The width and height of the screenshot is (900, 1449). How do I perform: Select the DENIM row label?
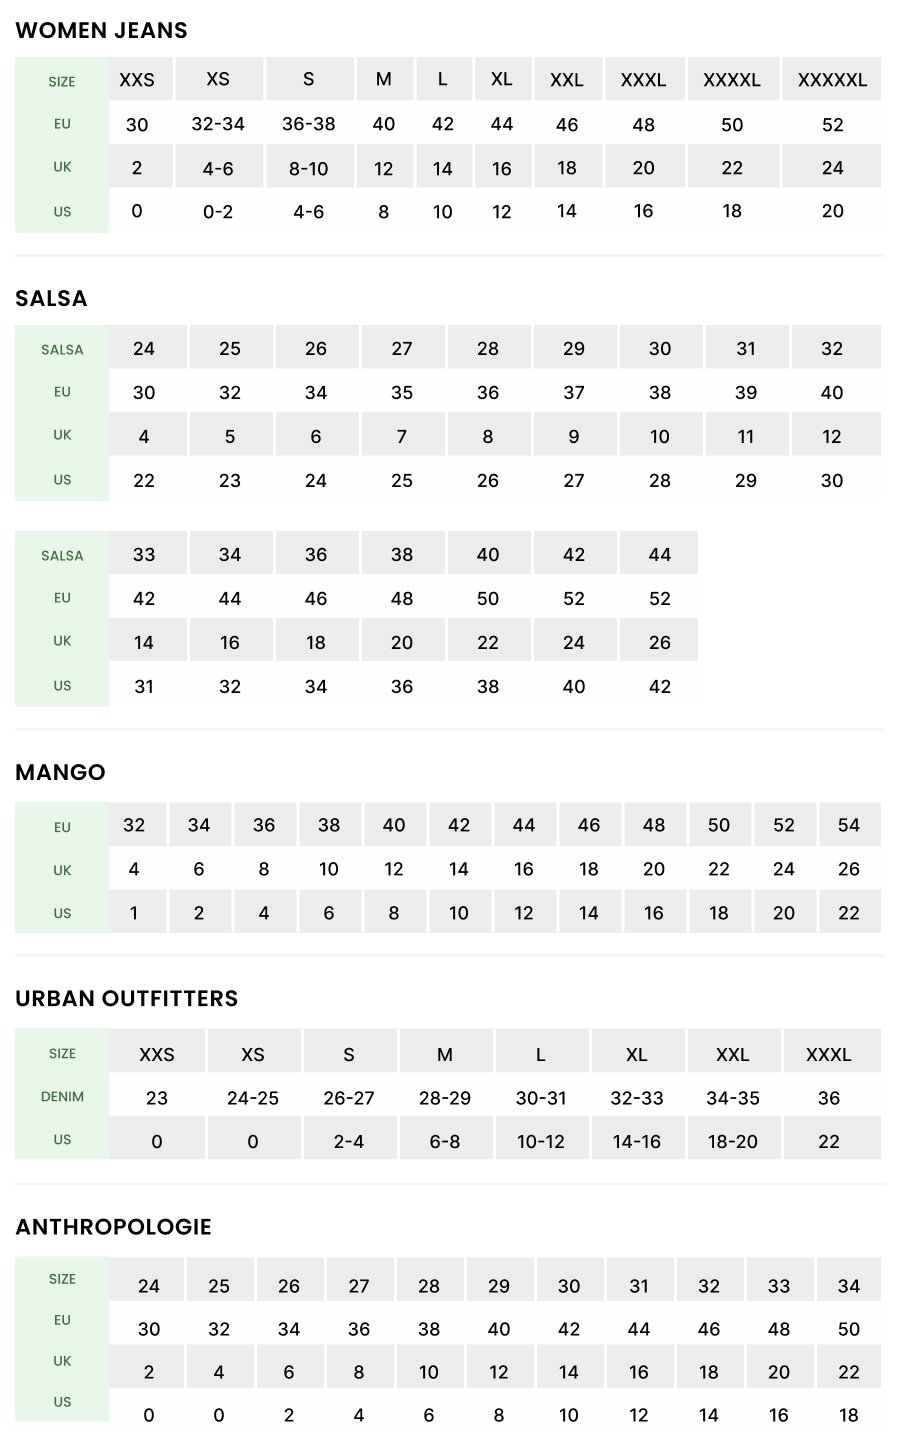pos(62,1097)
